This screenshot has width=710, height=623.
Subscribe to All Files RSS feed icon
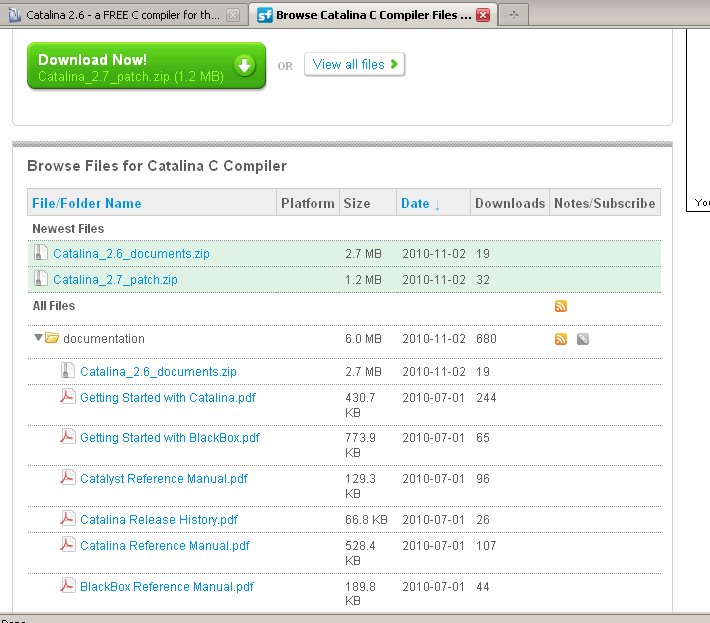[561, 306]
